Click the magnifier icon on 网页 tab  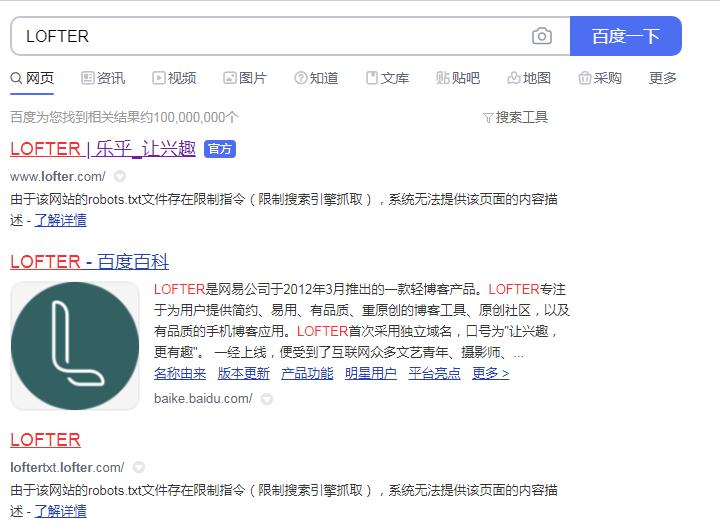[x=16, y=78]
